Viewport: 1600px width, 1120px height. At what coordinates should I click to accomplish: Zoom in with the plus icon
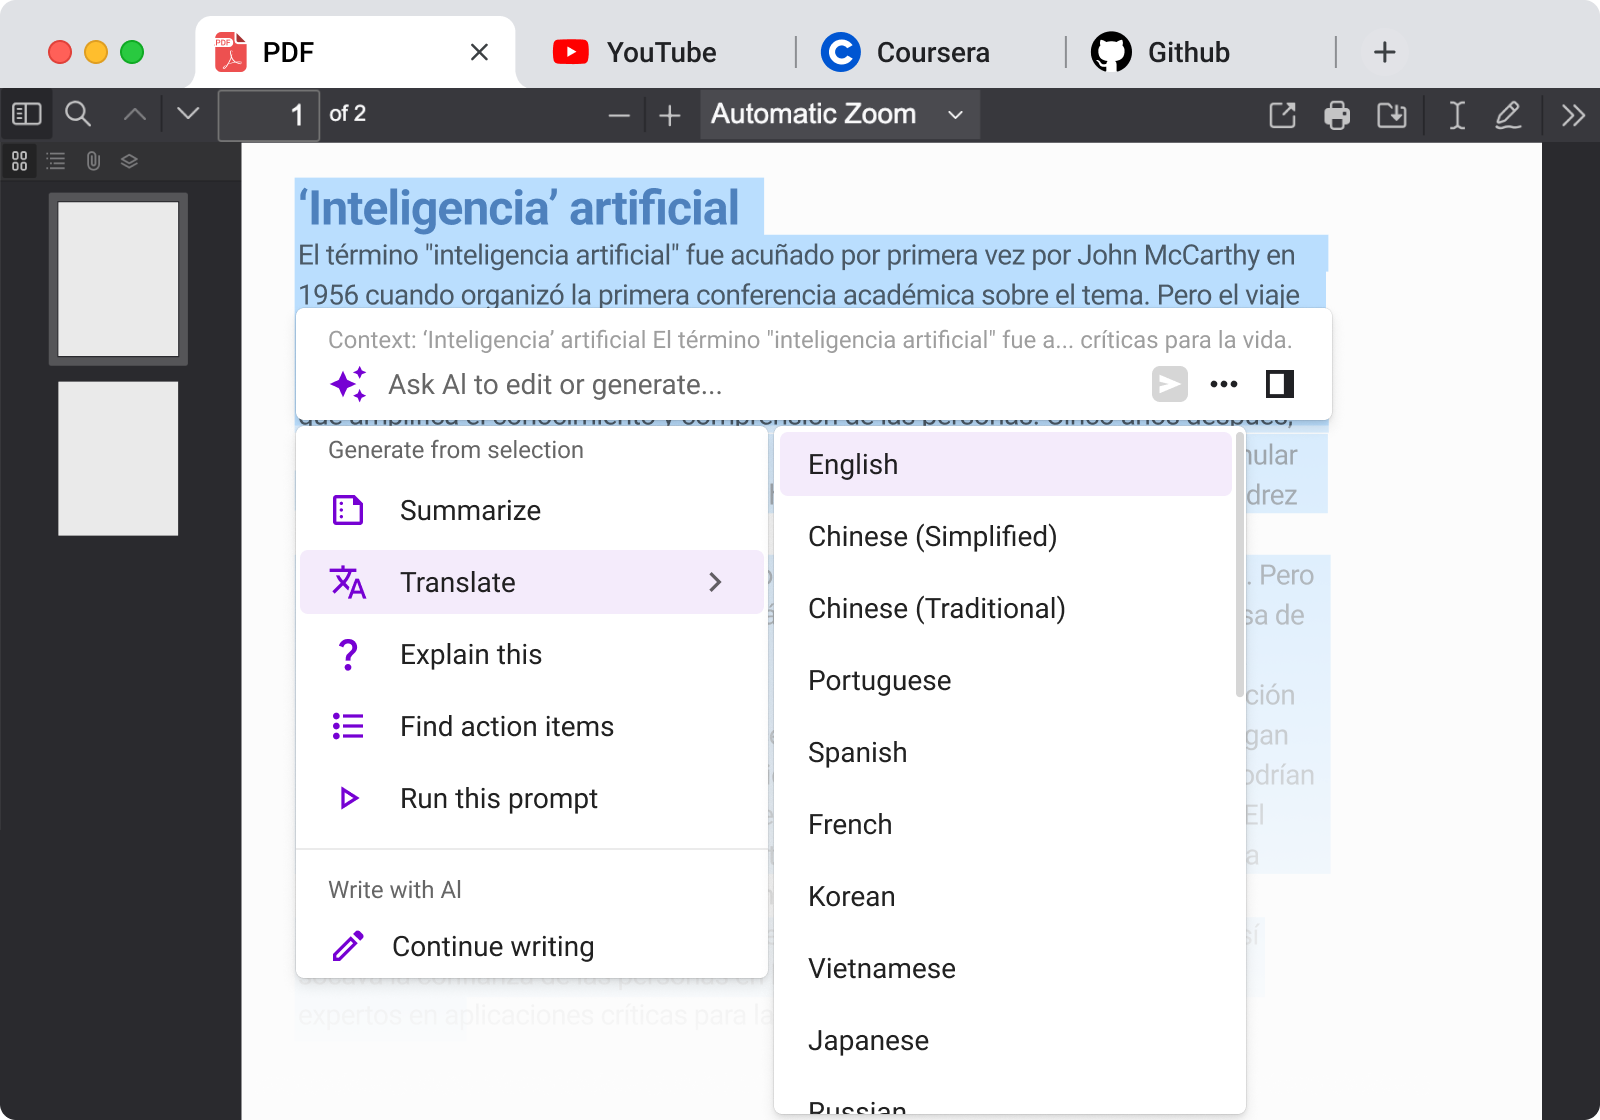point(670,116)
